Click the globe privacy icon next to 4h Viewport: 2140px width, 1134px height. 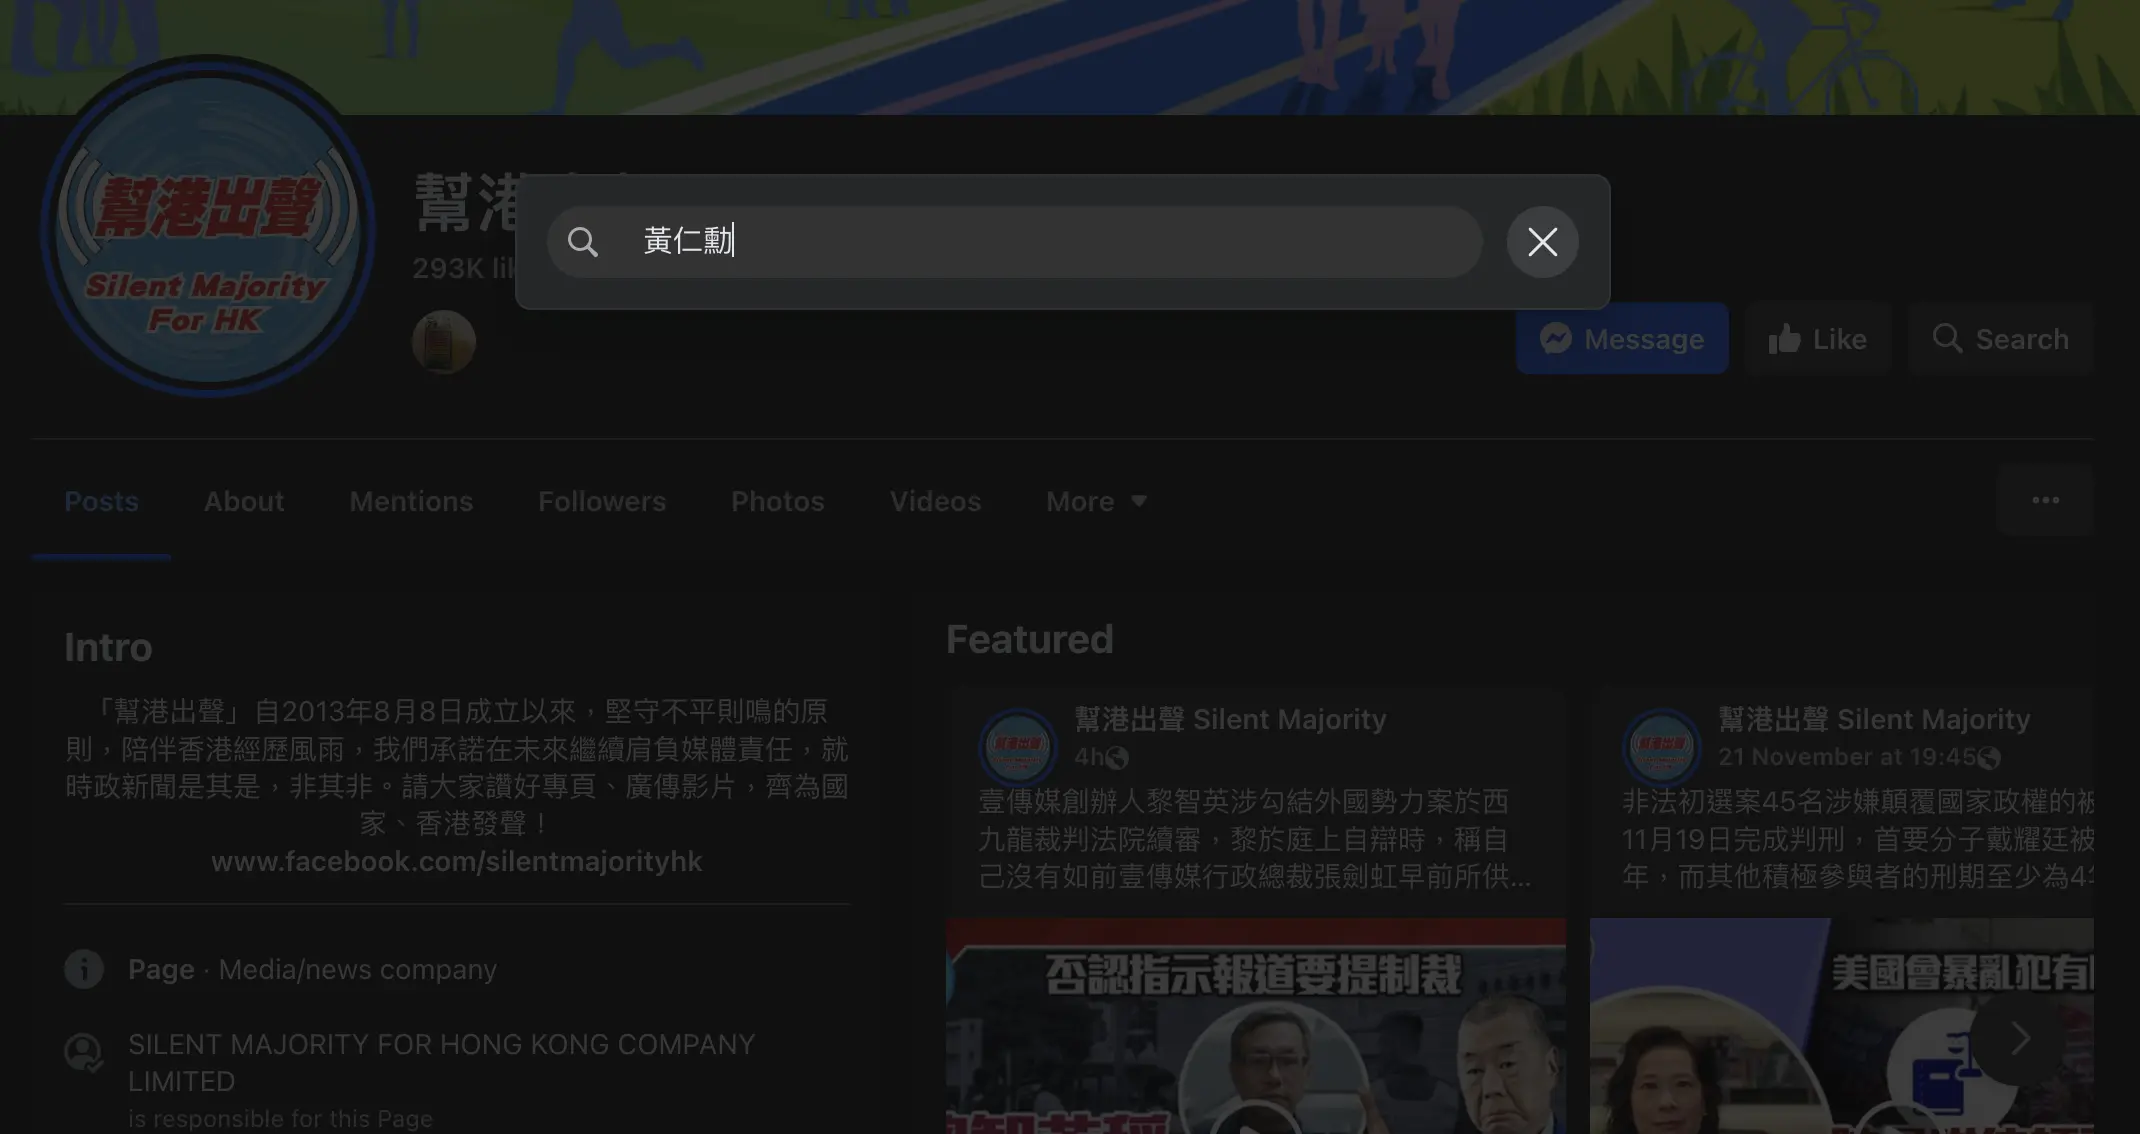[1117, 757]
